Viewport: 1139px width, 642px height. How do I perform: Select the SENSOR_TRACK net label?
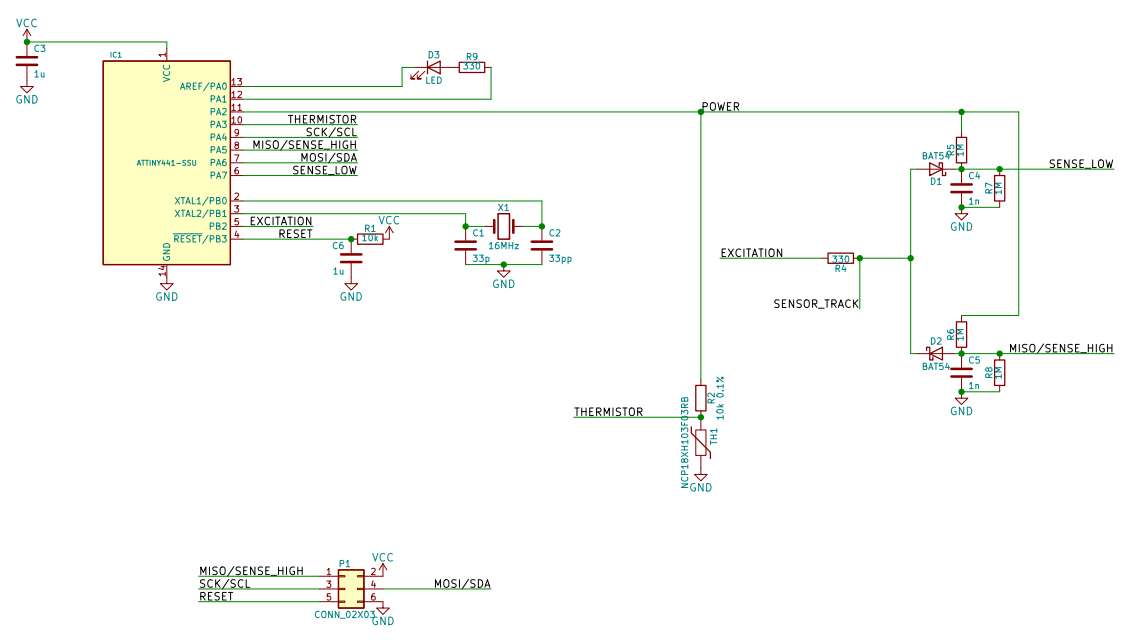(816, 302)
